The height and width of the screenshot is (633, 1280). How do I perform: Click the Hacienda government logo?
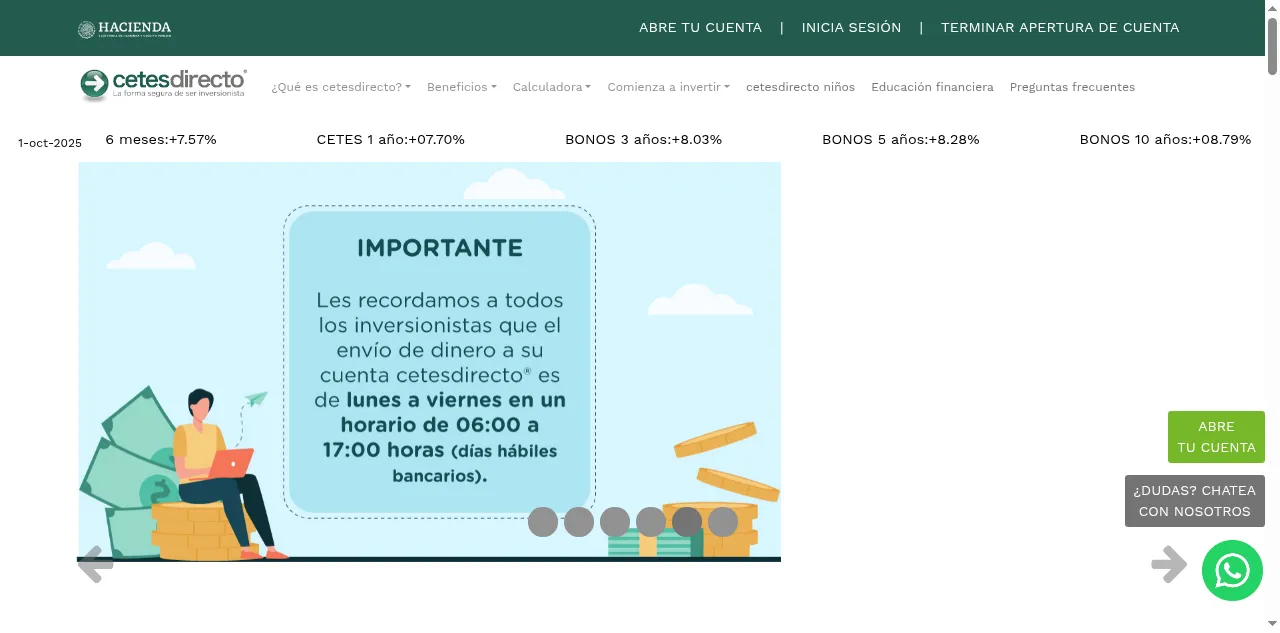click(x=125, y=29)
